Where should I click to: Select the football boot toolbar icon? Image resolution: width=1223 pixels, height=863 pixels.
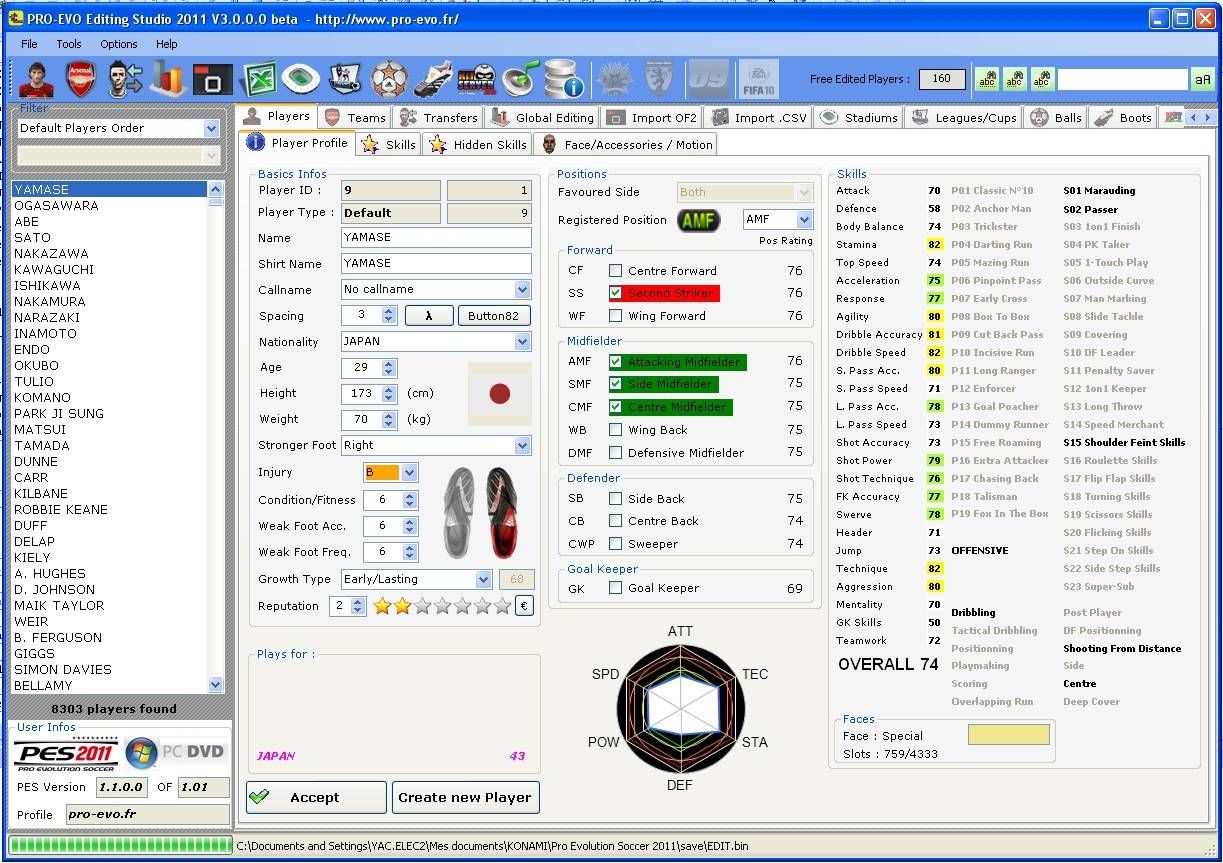[433, 78]
